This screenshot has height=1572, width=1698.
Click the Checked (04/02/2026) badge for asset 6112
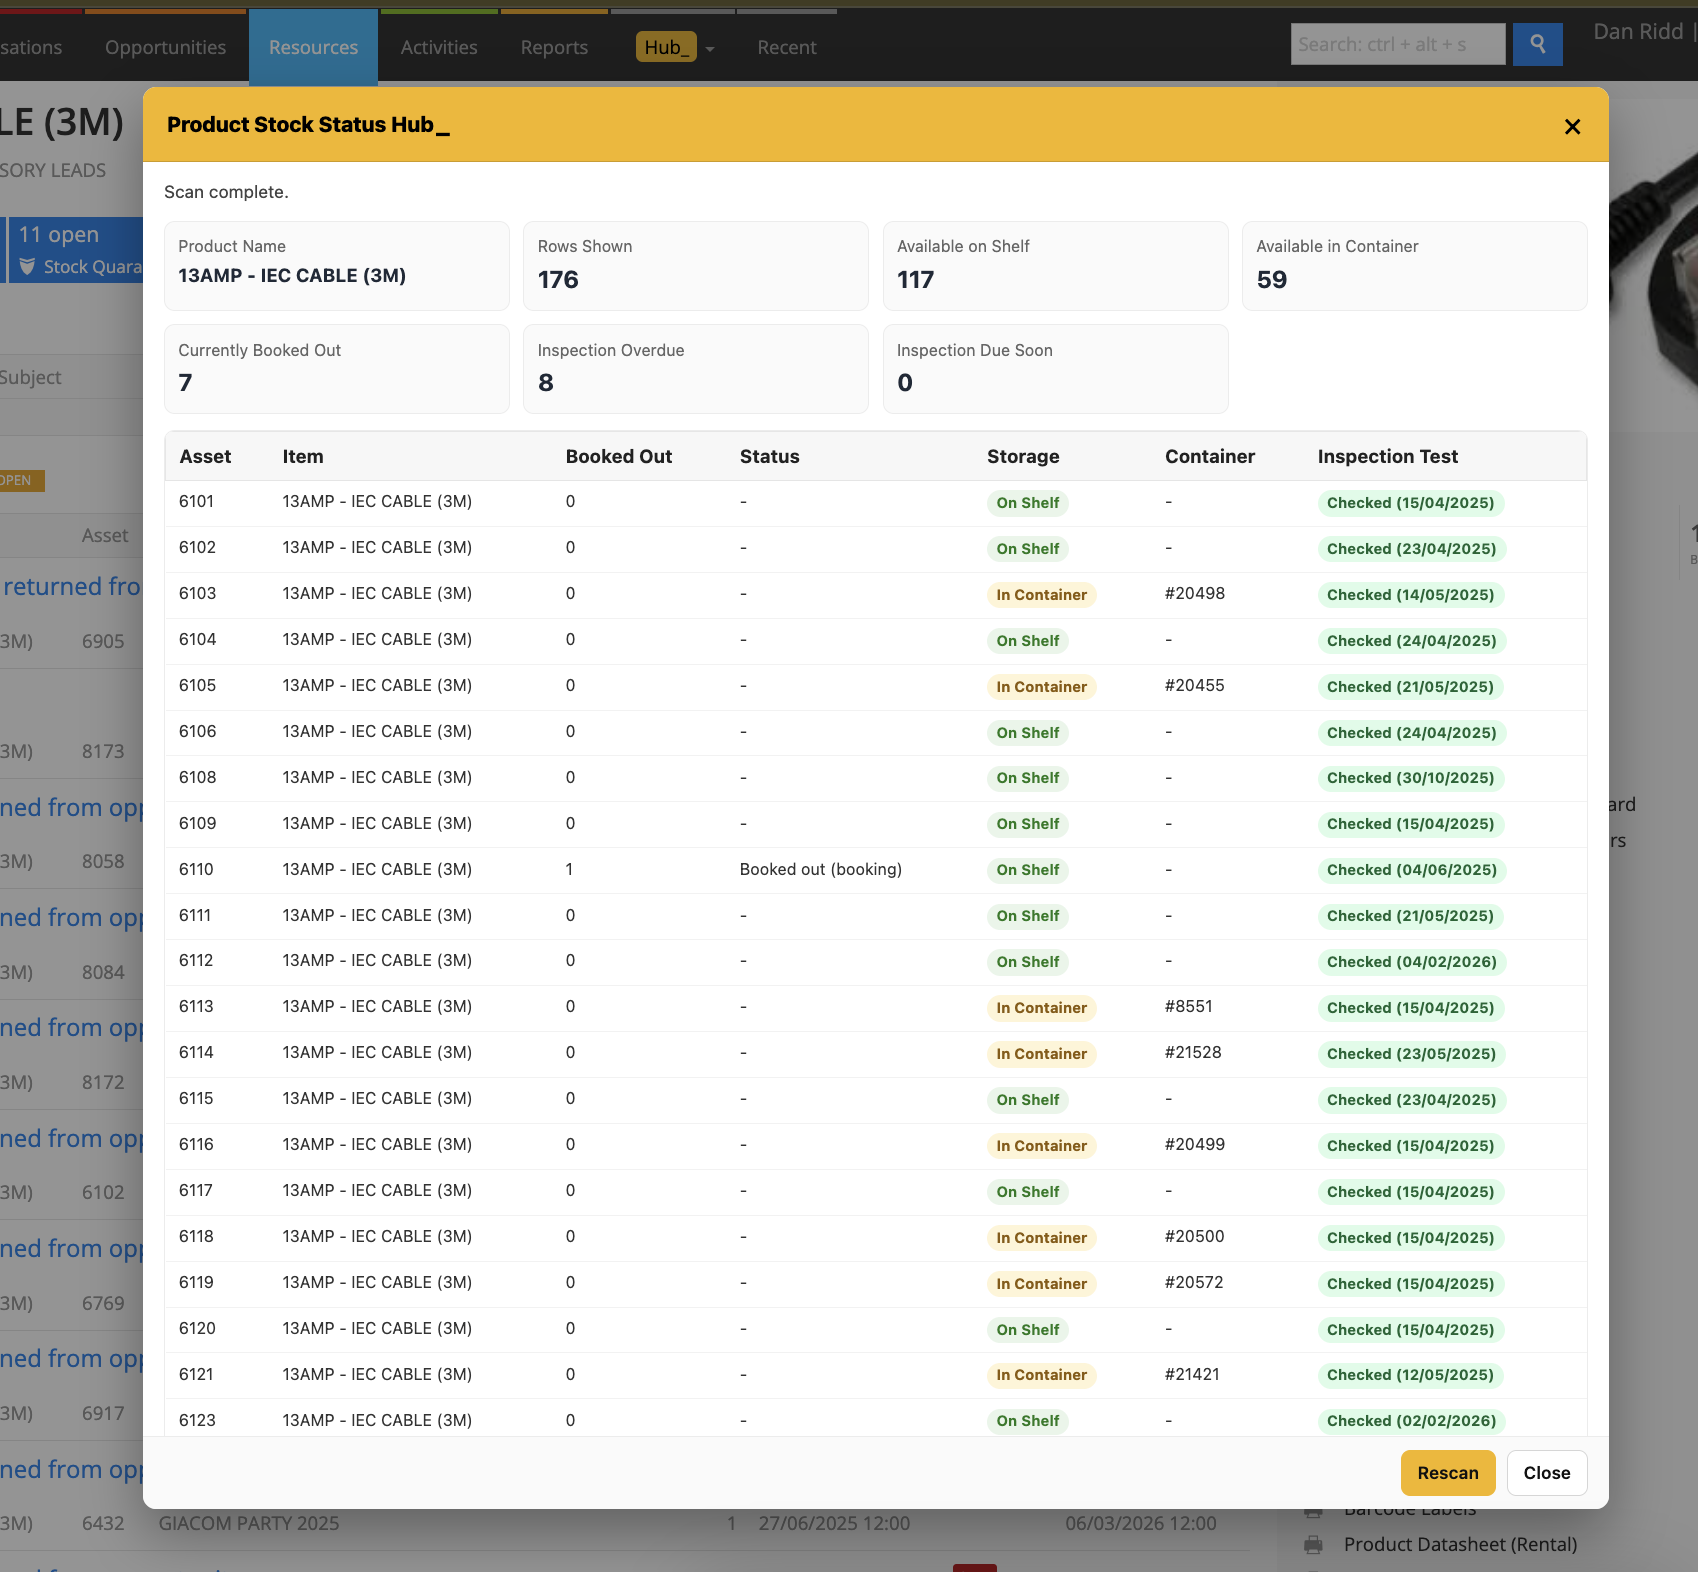(1412, 961)
